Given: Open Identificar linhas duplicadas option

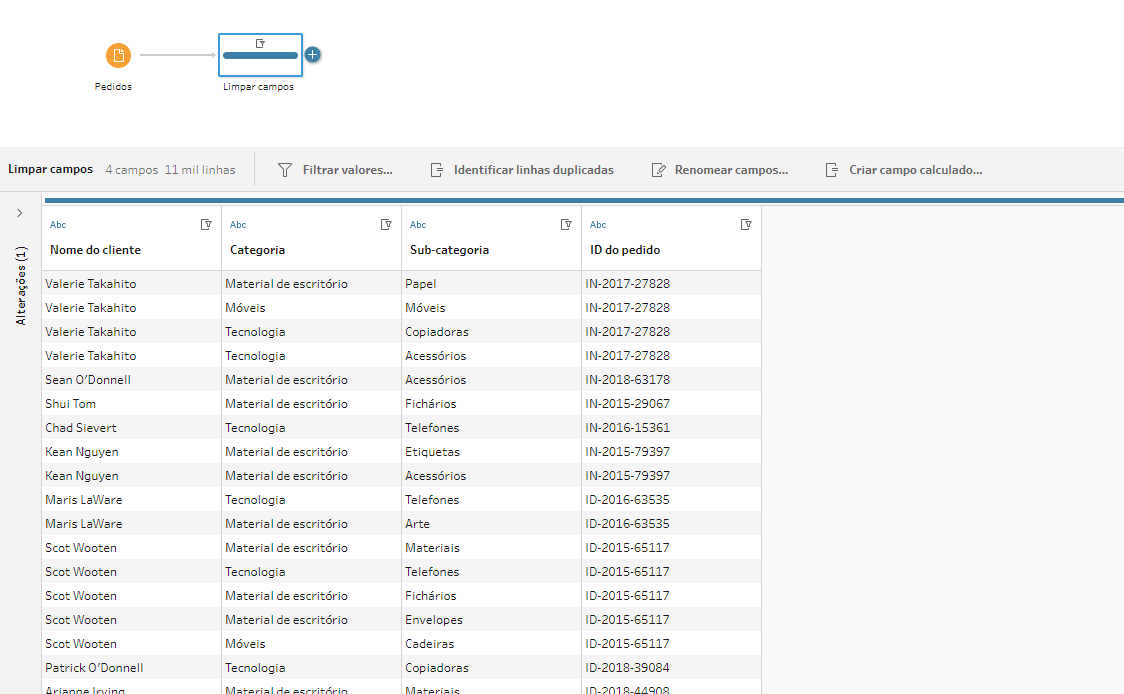Looking at the screenshot, I should point(522,170).
